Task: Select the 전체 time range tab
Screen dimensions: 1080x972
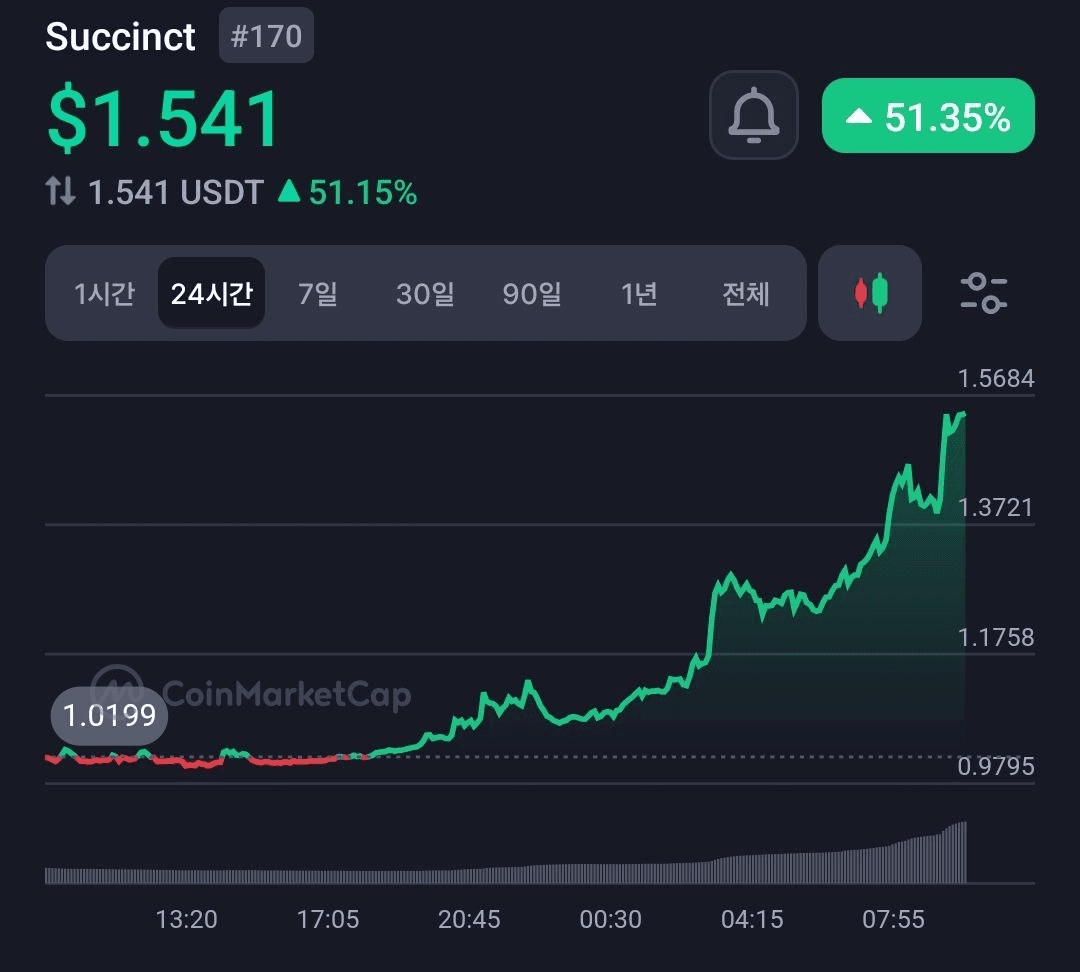Action: pyautogui.click(x=745, y=293)
